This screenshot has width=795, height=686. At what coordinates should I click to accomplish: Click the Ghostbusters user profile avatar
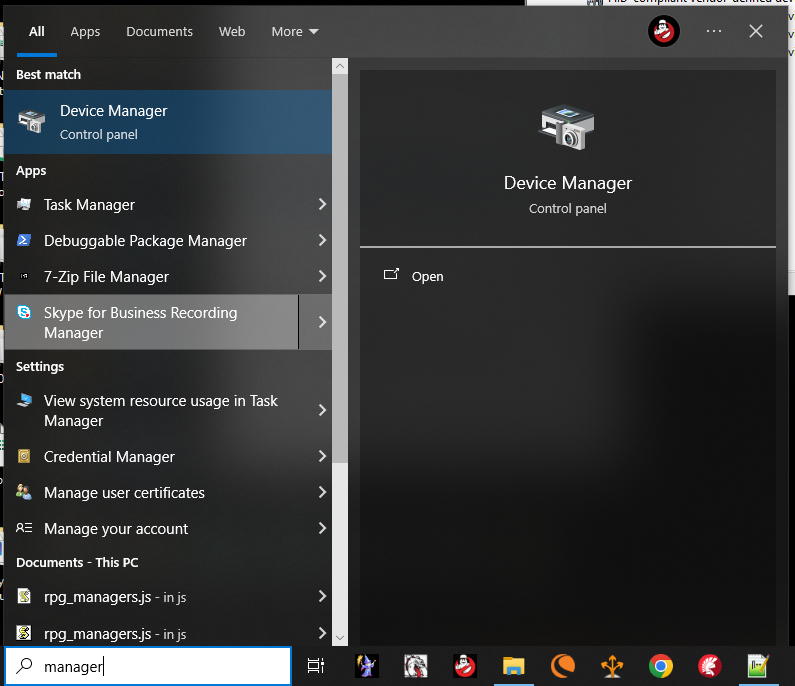coord(664,31)
